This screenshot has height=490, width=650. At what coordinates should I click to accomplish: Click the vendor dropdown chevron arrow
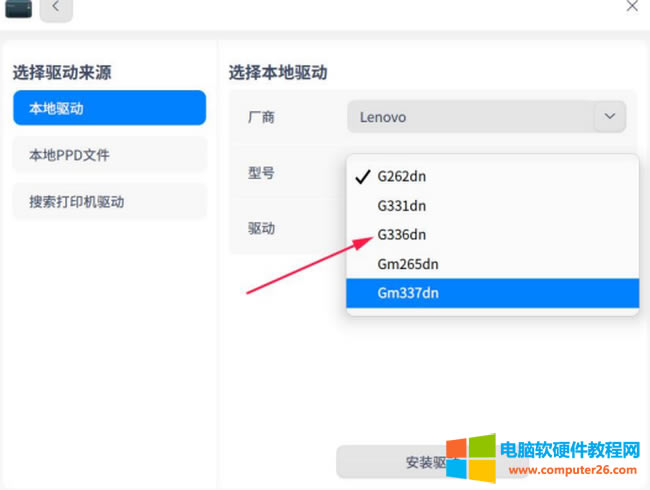click(609, 117)
